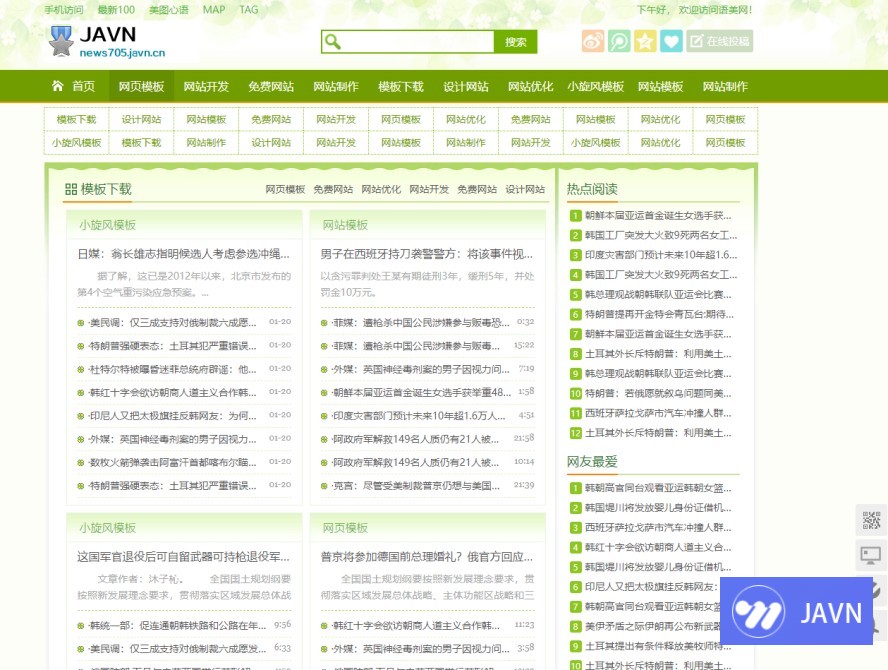The image size is (888, 670).
Task: Click the blue heart icon
Action: coord(671,41)
